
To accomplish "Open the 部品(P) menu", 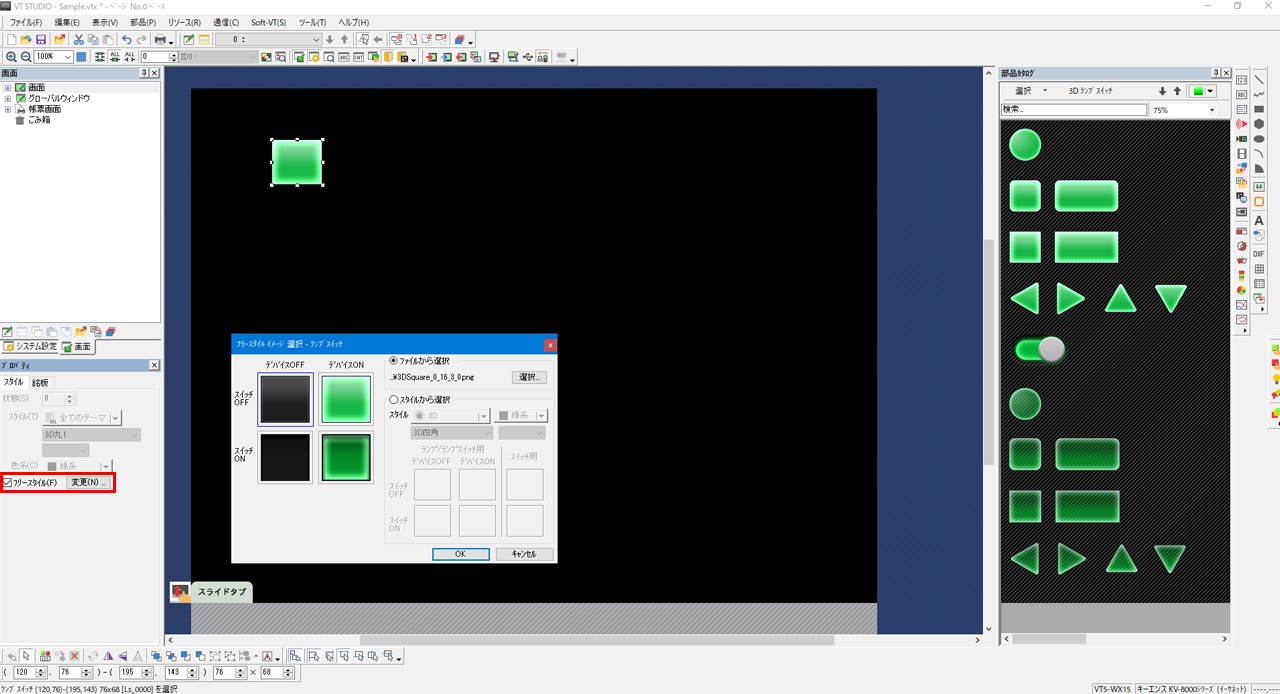I will pyautogui.click(x=143, y=22).
